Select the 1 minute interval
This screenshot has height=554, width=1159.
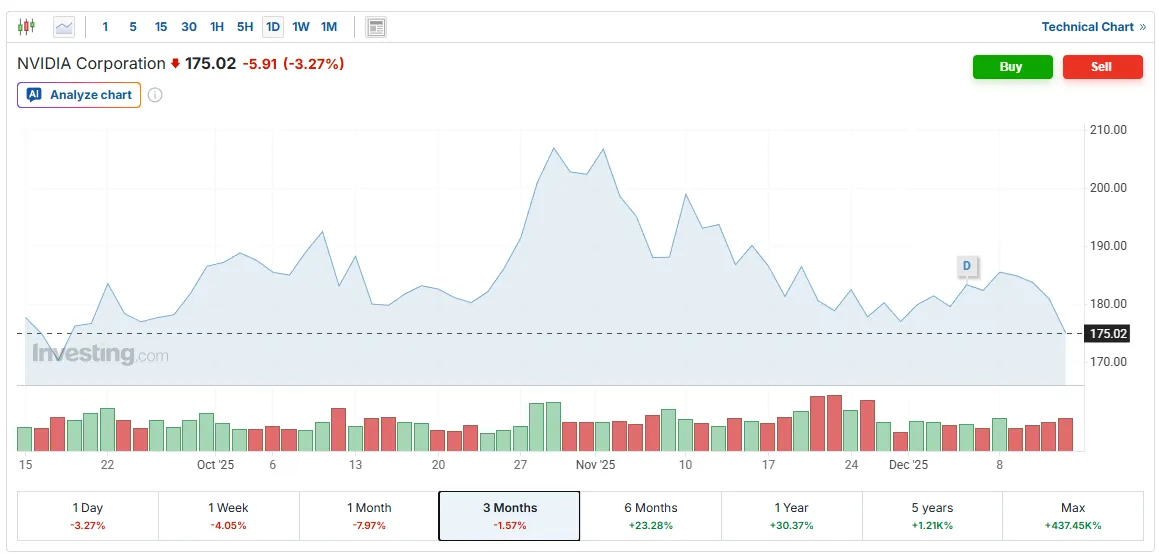coord(105,27)
